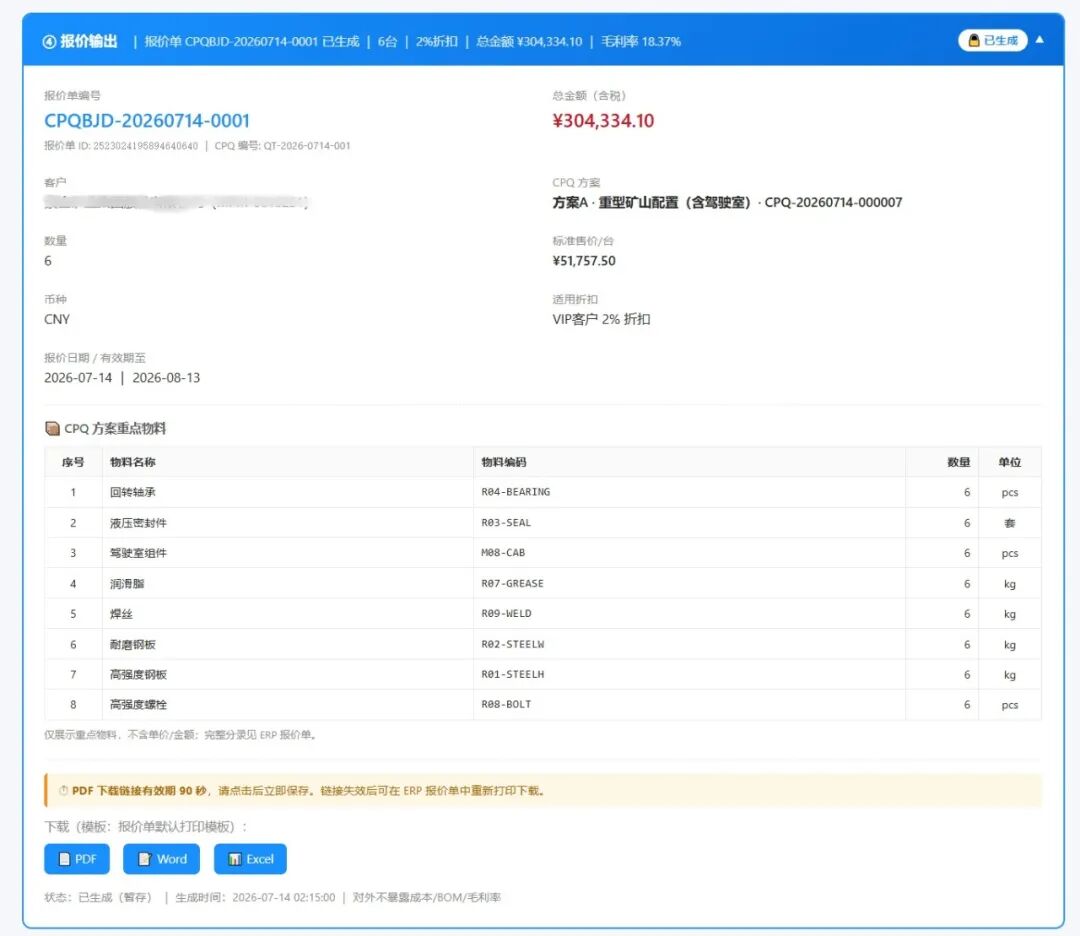Open quotation number CPQBJD-20260714-0001

tap(147, 121)
